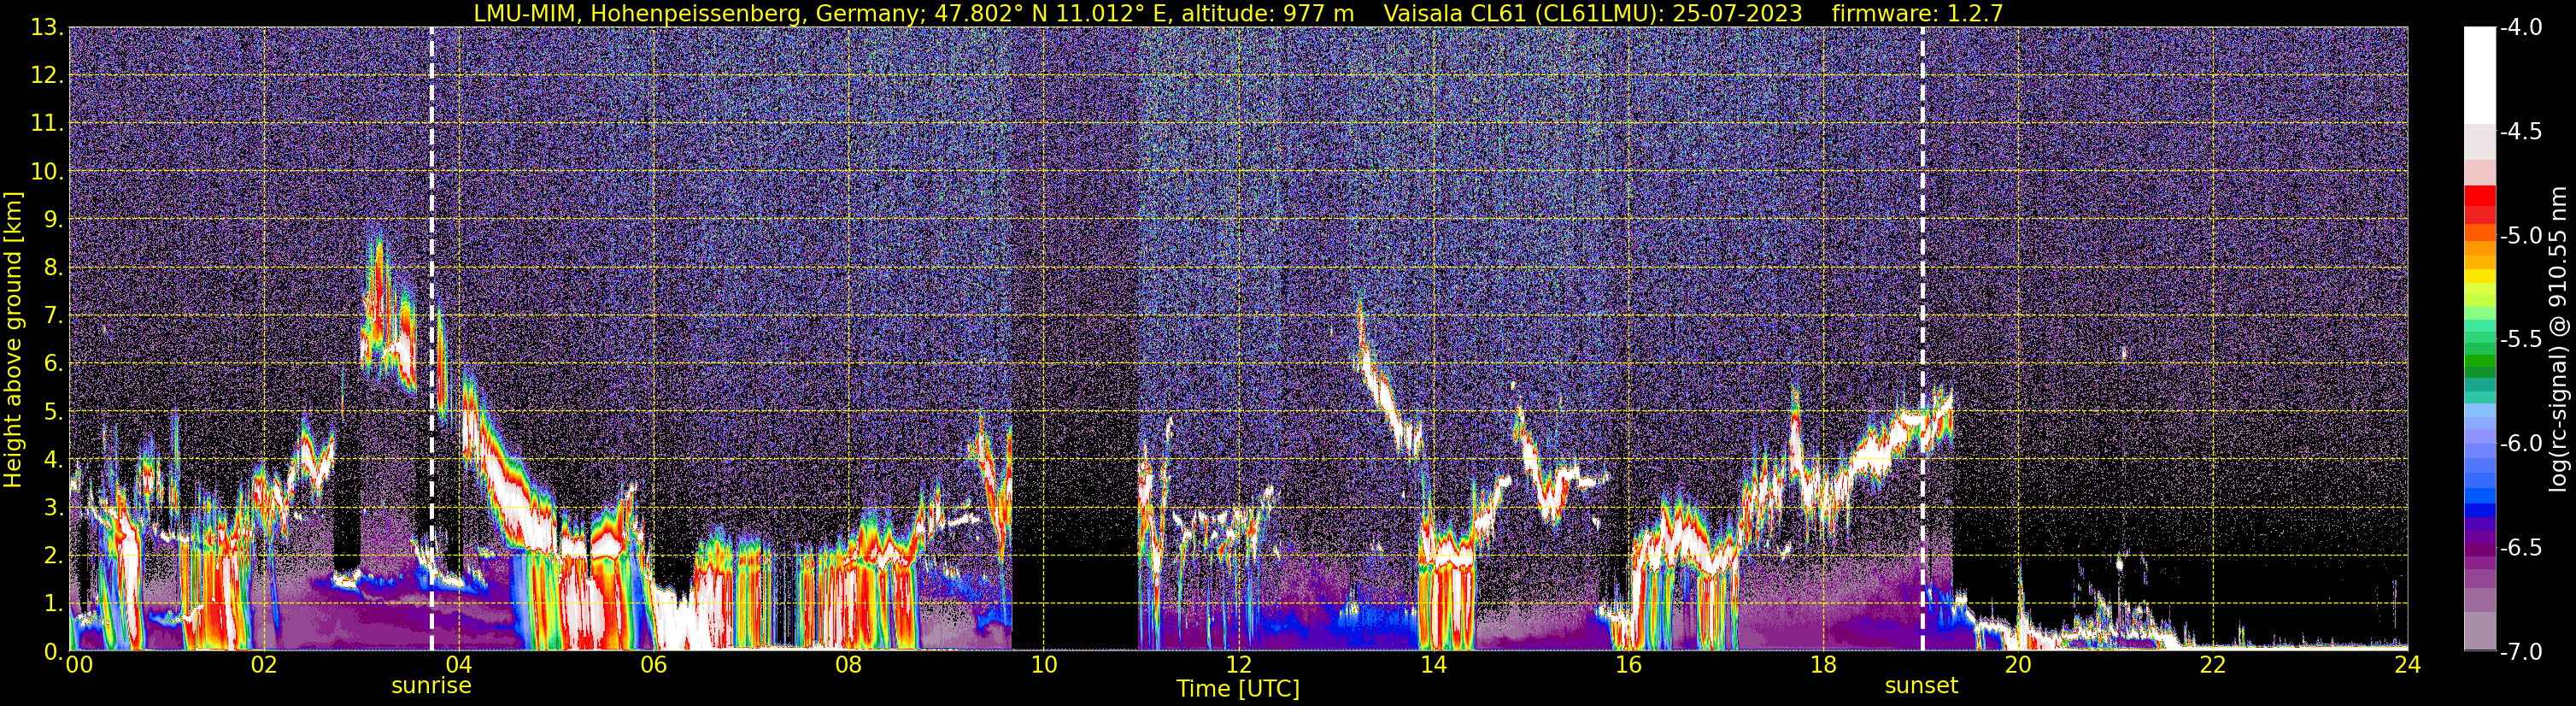The height and width of the screenshot is (706, 2576).
Task: Click the '0.' height tick label
Action: point(53,652)
